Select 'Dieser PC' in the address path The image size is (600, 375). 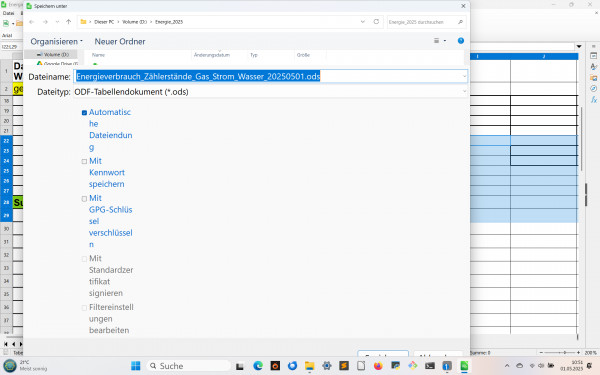point(104,22)
